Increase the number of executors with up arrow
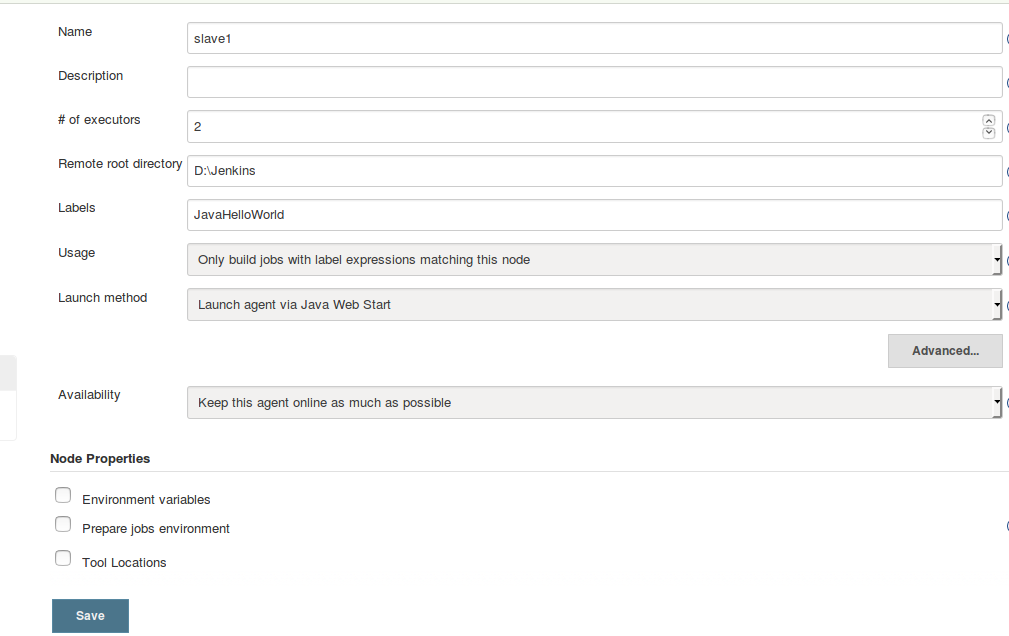The height and width of the screenshot is (636, 1009). (988, 120)
